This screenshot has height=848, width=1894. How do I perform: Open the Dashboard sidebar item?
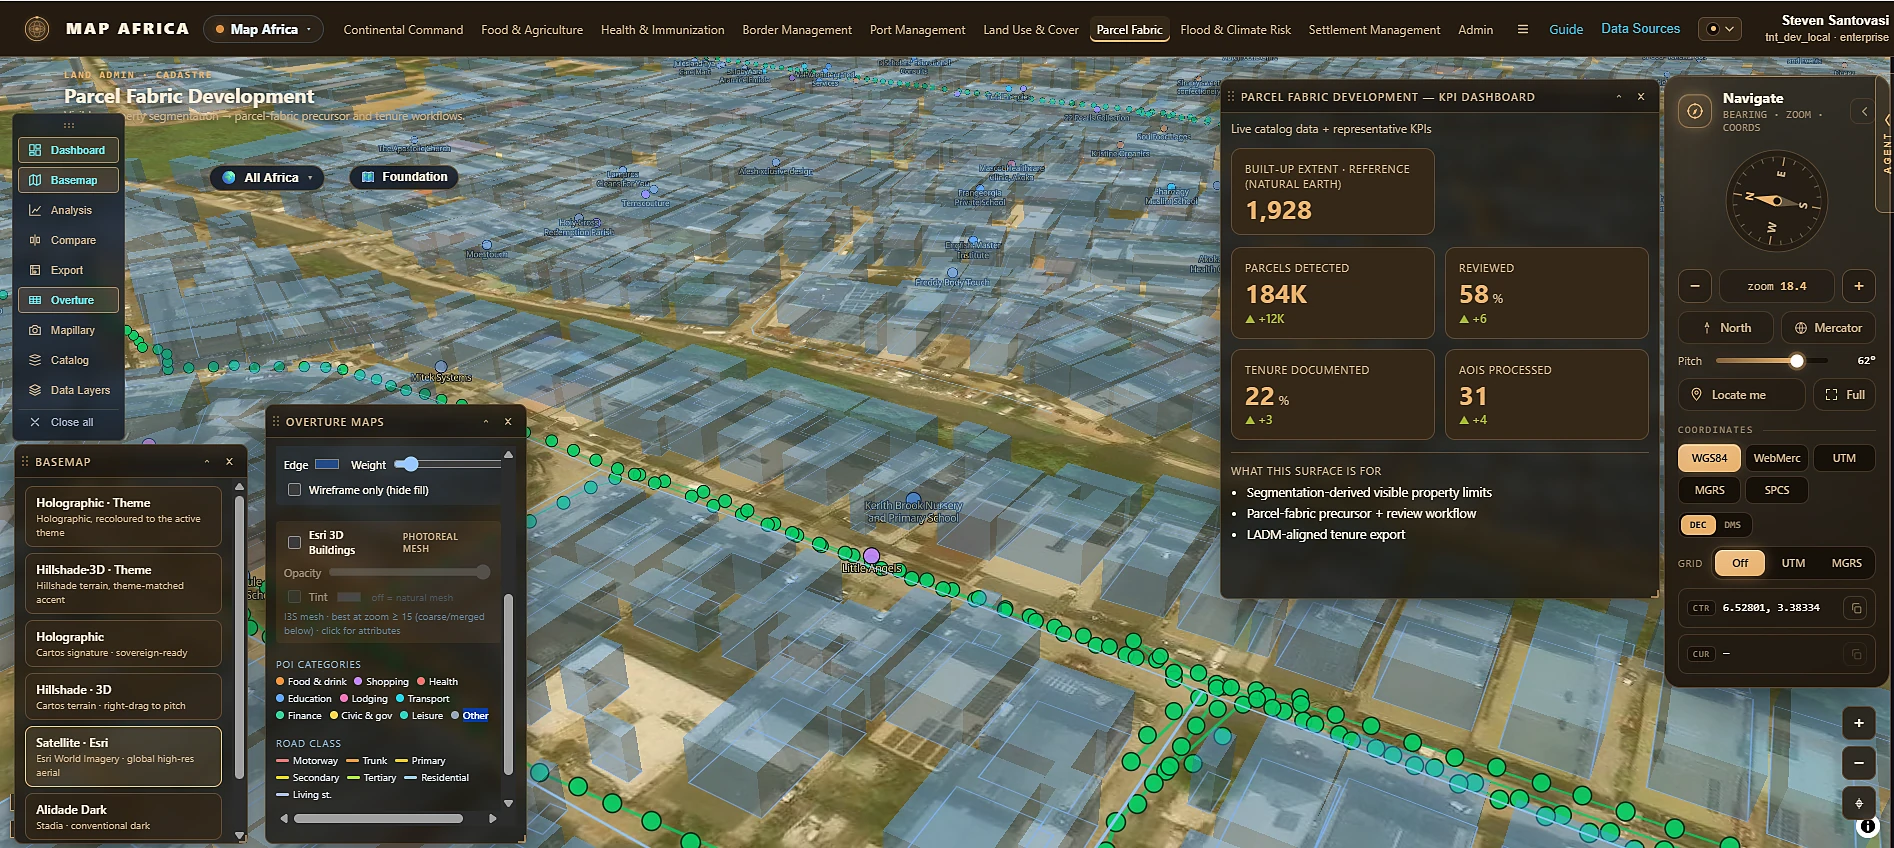[68, 150]
